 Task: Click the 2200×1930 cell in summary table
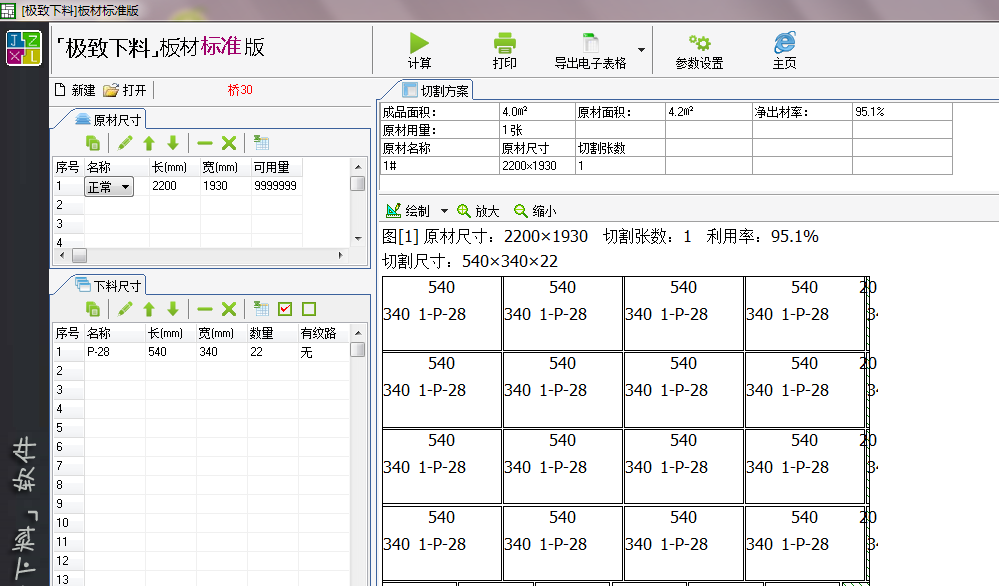click(x=538, y=166)
